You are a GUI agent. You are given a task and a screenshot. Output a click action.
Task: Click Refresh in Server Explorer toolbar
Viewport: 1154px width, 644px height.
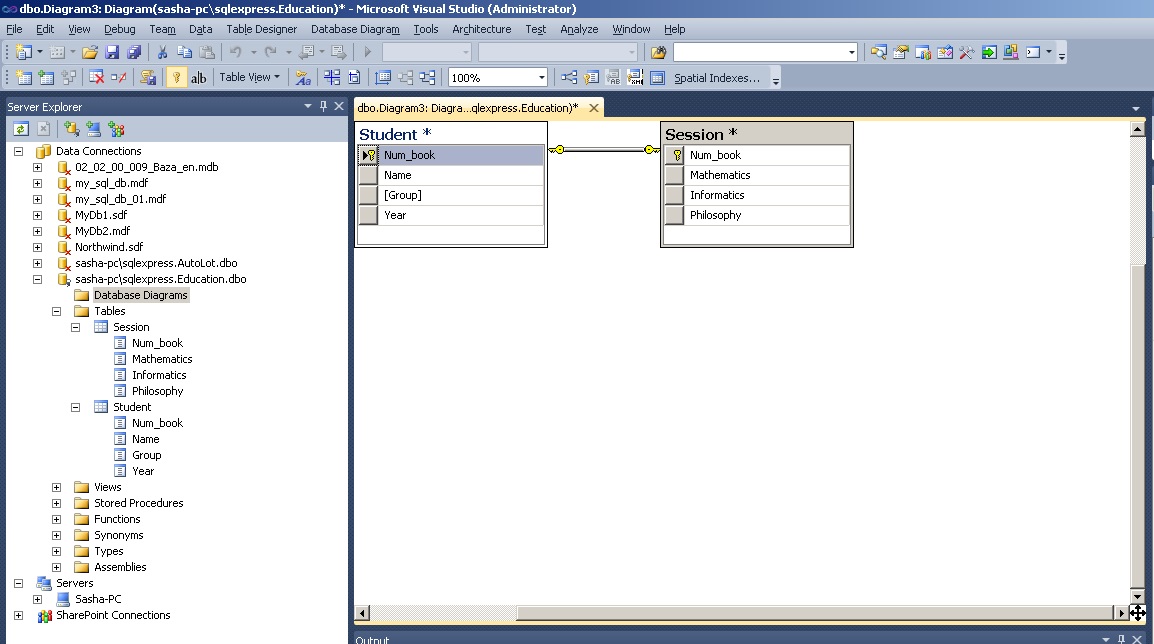pyautogui.click(x=21, y=129)
